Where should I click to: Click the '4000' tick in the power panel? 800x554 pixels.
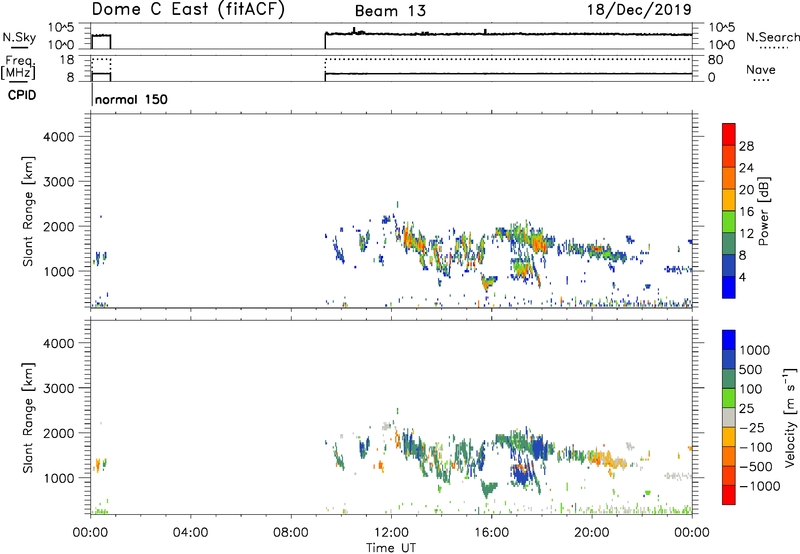click(x=58, y=137)
